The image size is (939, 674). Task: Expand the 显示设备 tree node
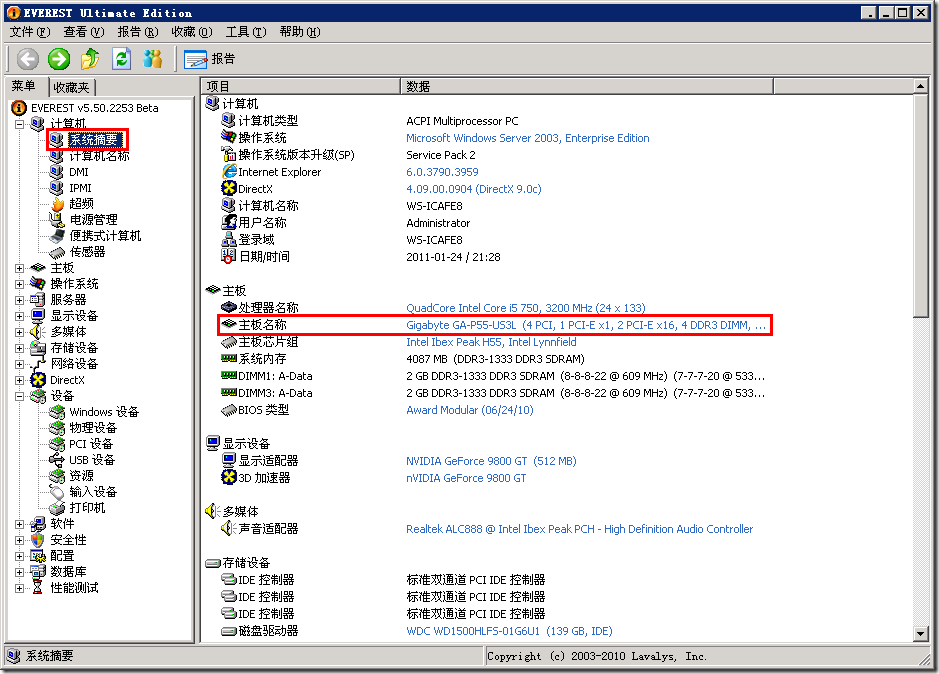pyautogui.click(x=20, y=316)
